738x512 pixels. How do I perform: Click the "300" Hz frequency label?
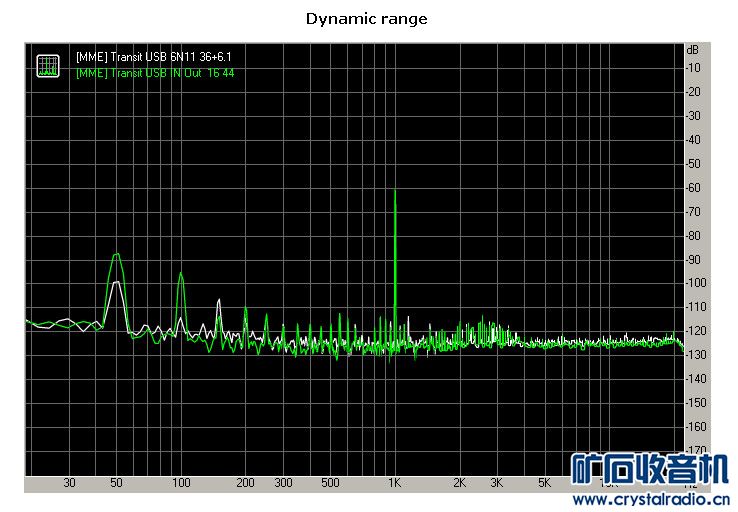[283, 483]
